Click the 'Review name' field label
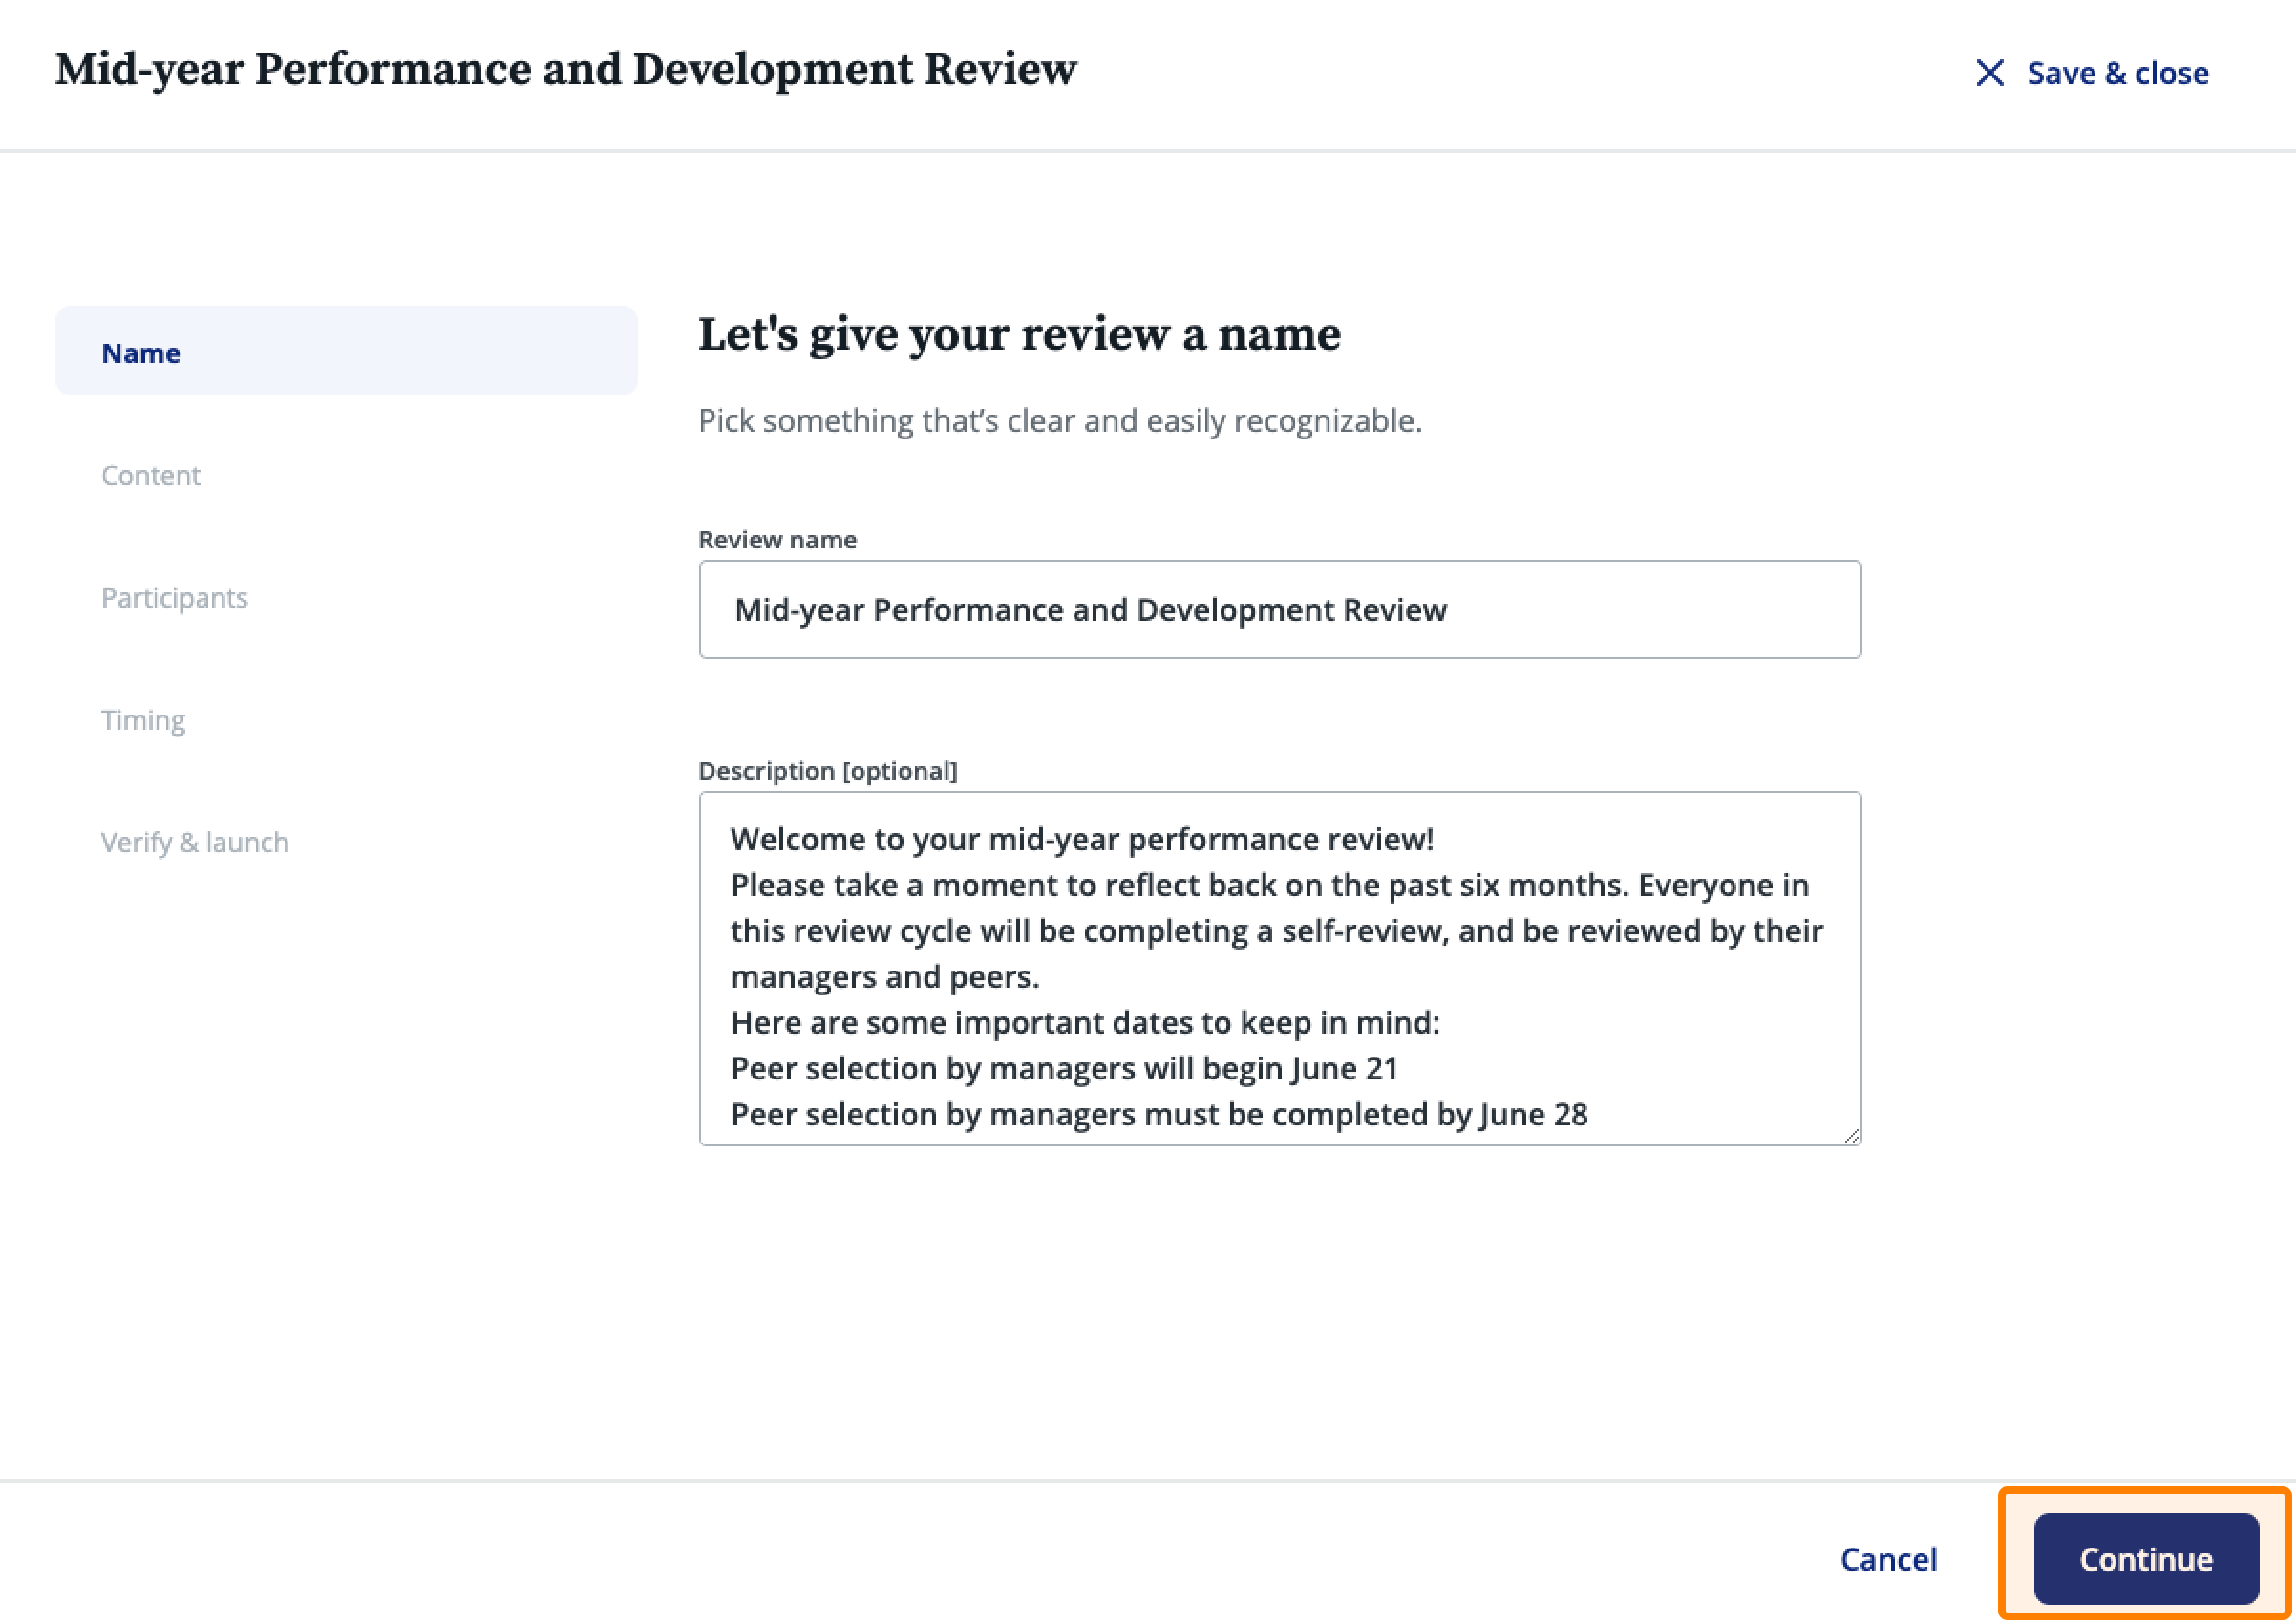The width and height of the screenshot is (2296, 1624). pyautogui.click(x=777, y=539)
